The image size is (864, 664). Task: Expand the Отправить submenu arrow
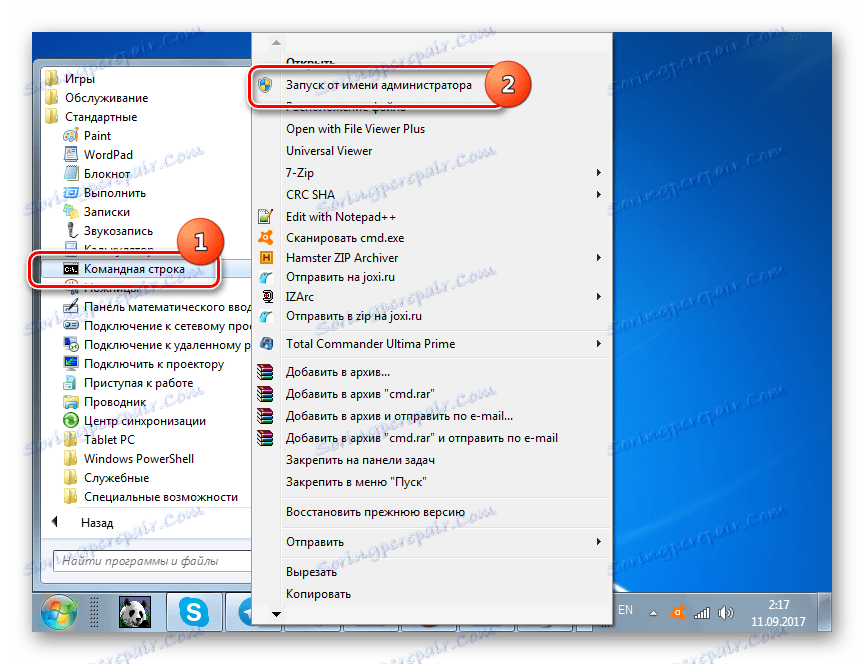(x=598, y=542)
